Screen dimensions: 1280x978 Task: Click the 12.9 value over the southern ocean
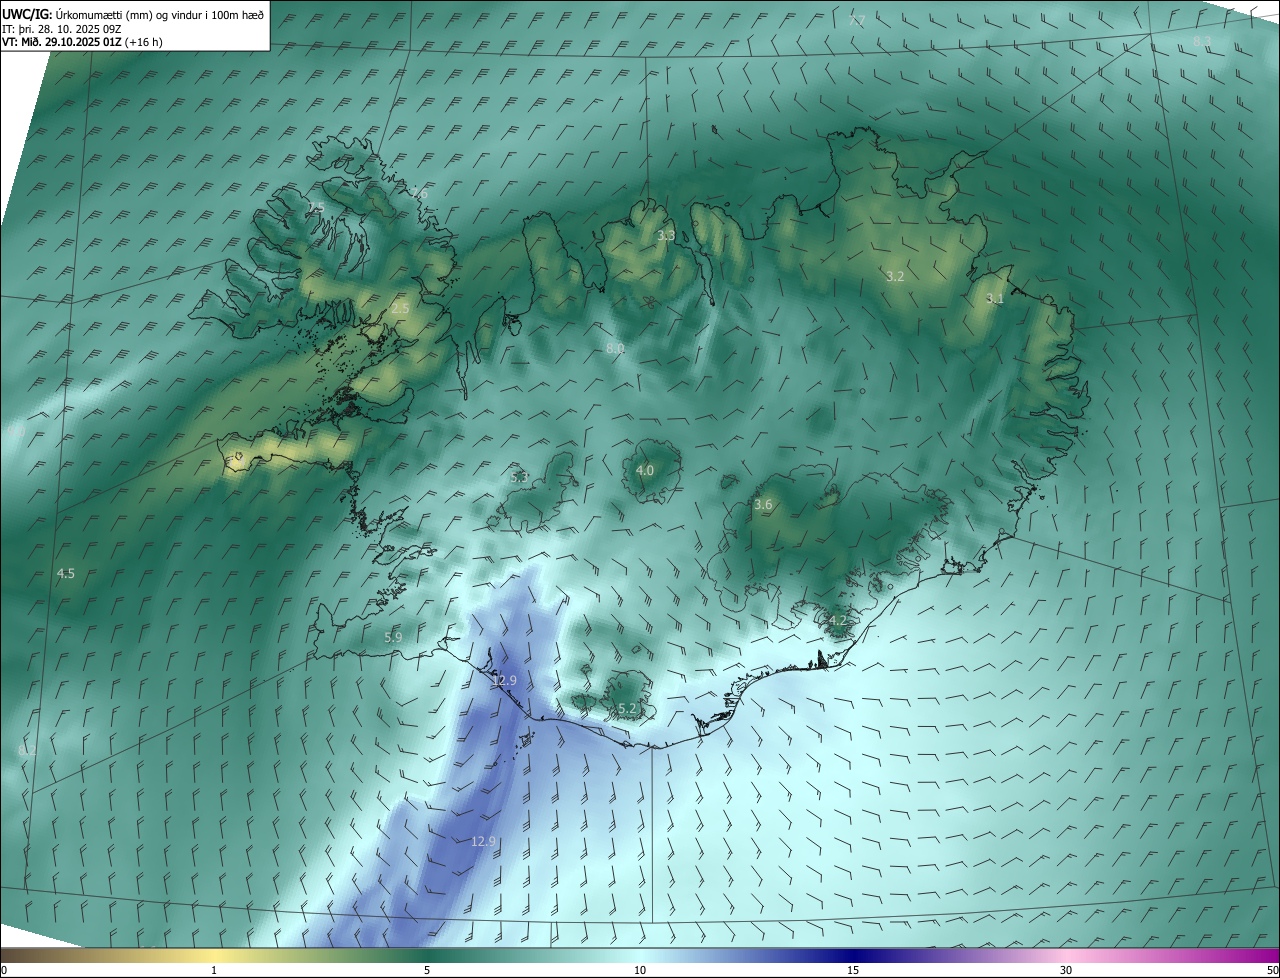pos(483,842)
